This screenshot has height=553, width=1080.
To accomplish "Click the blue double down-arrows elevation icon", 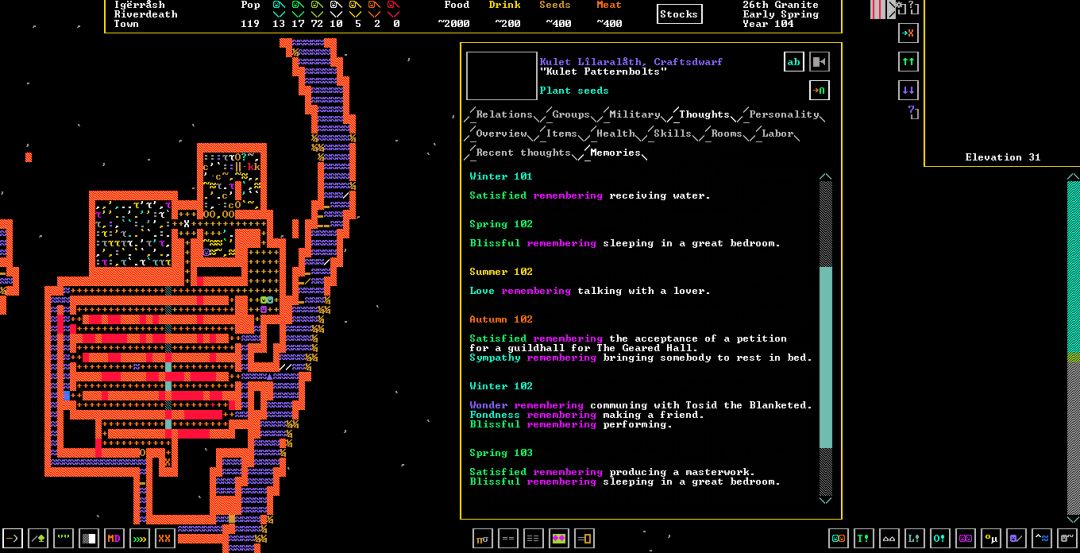I will click(x=908, y=90).
